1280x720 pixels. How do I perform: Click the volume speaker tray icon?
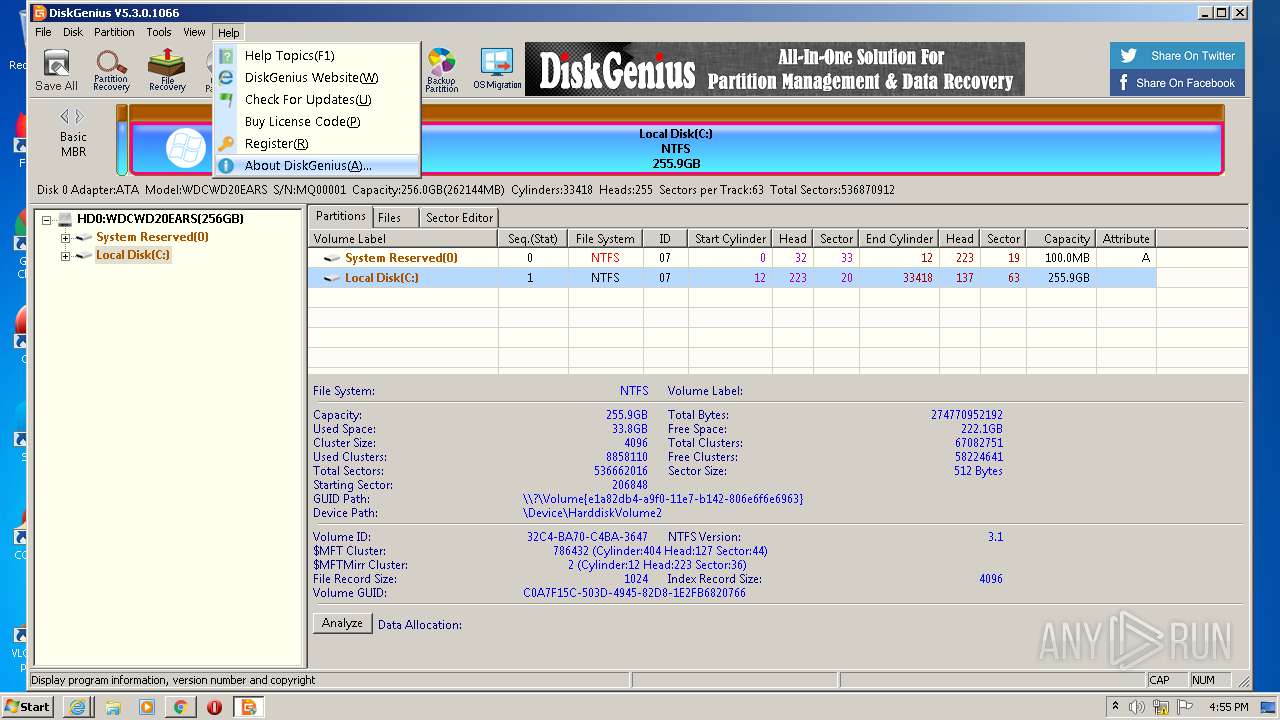(x=1137, y=707)
